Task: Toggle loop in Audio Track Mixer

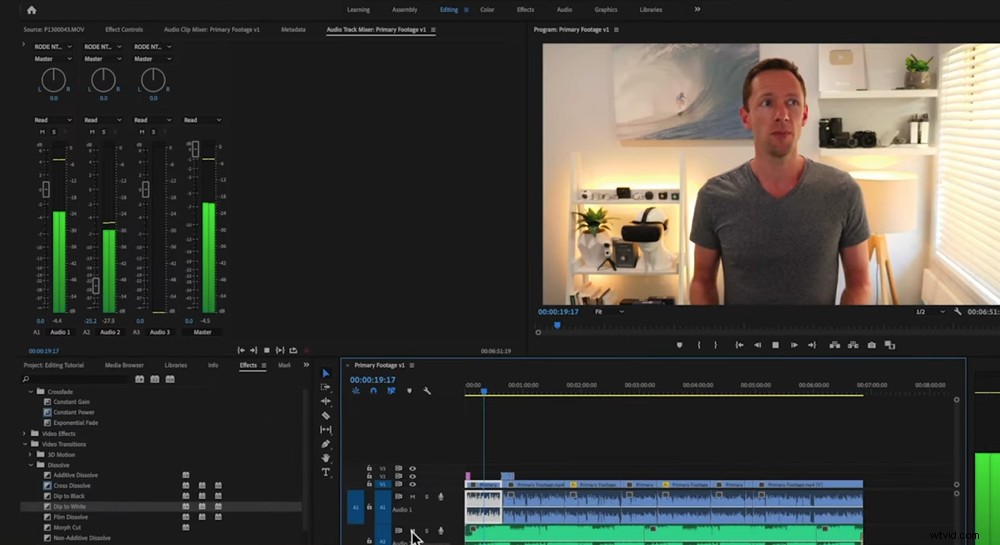Action: pos(293,351)
